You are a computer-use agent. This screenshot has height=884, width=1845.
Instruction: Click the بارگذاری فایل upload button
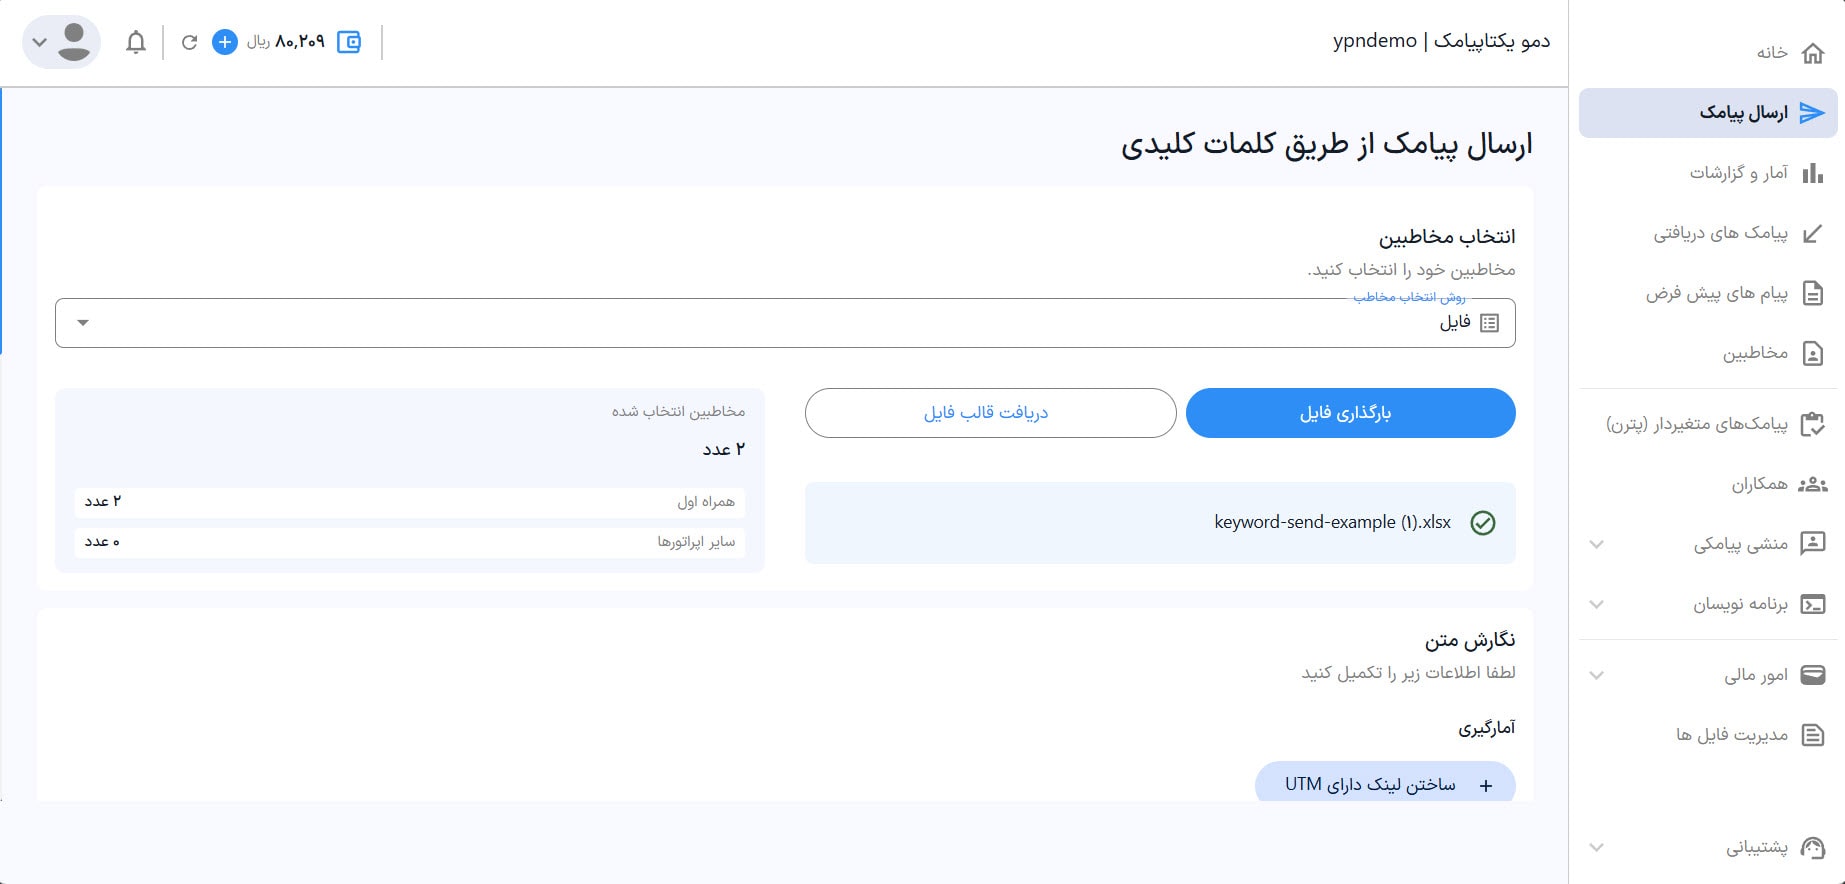tap(1350, 413)
